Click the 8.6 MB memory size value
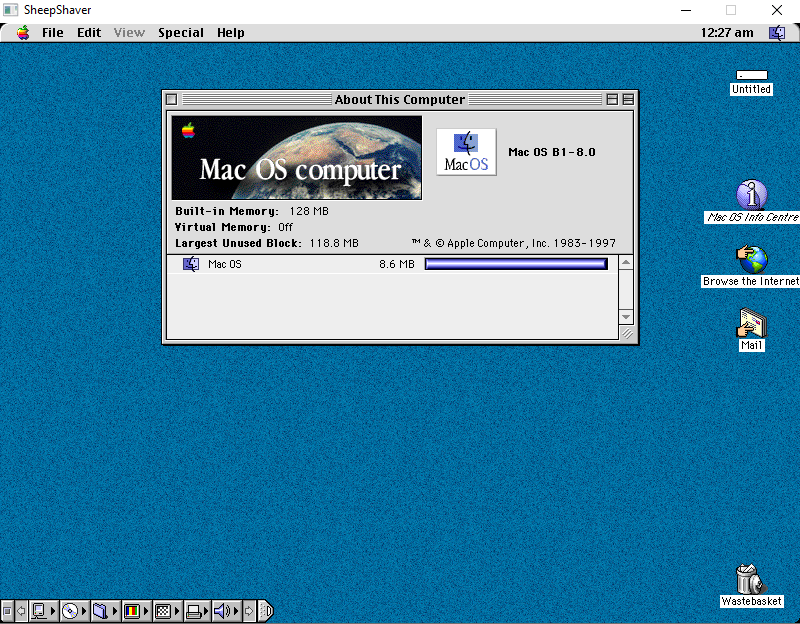The width and height of the screenshot is (800, 624). click(396, 264)
